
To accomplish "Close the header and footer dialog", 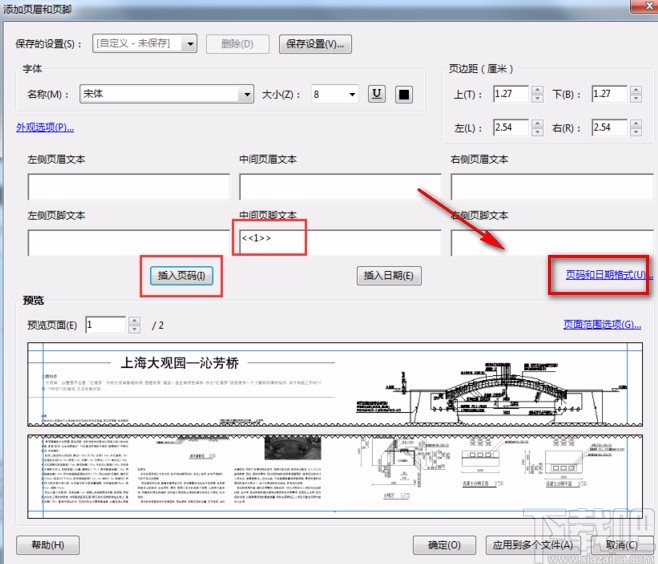I will 645,7.
